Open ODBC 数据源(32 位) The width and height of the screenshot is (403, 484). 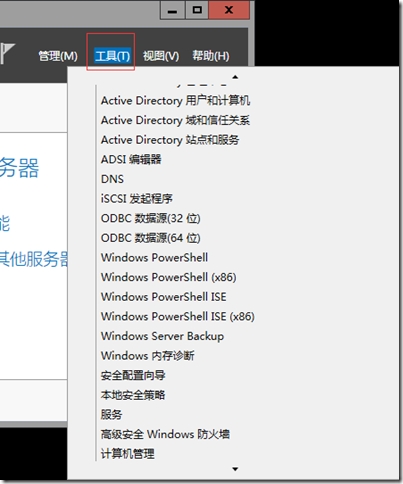151,218
